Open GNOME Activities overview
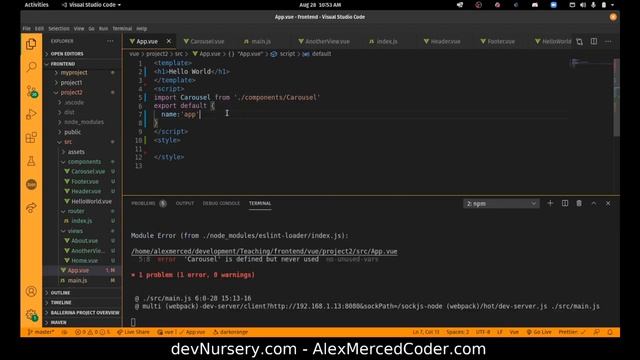Image resolution: width=640 pixels, height=360 pixels. coord(36,5)
